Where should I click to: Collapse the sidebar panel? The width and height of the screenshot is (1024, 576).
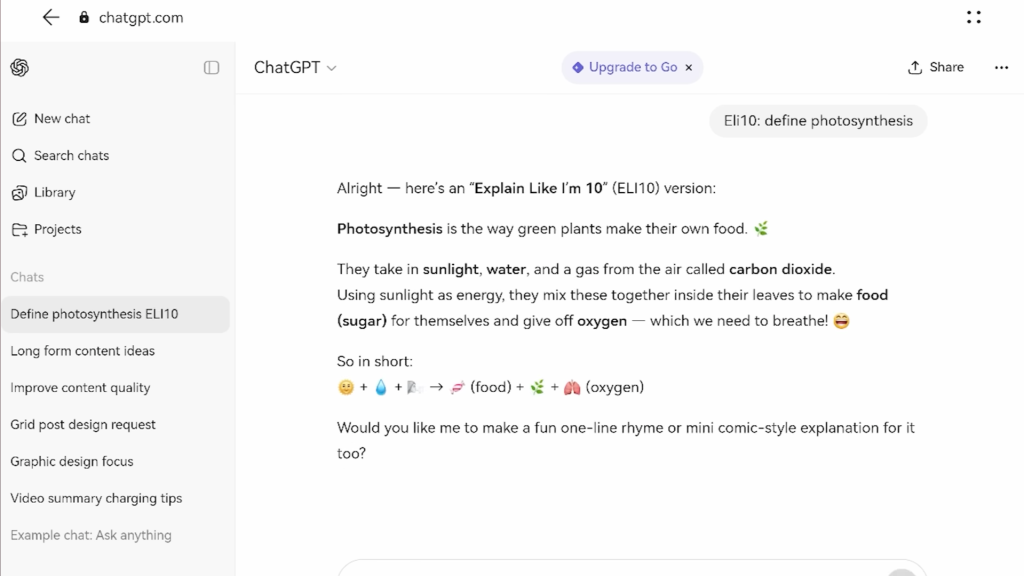point(211,66)
